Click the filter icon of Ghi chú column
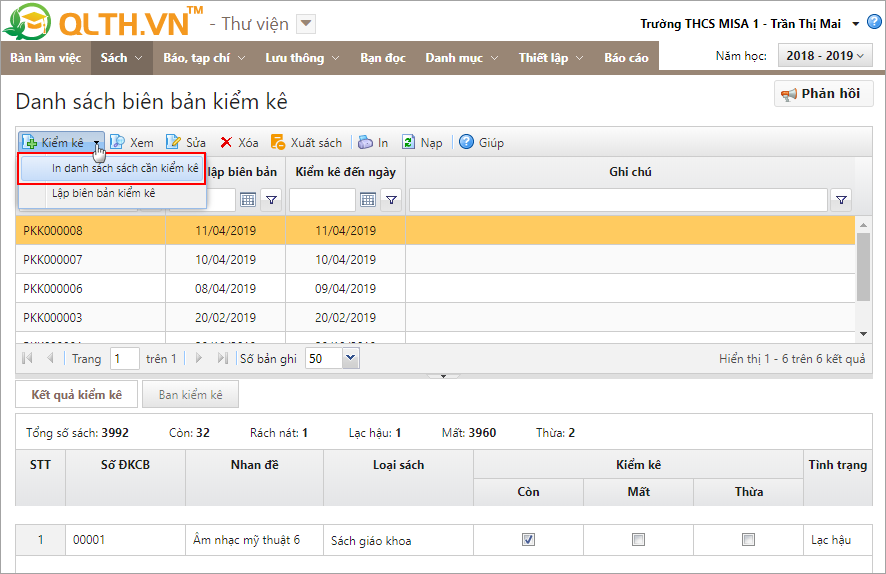The width and height of the screenshot is (886, 574). point(841,201)
